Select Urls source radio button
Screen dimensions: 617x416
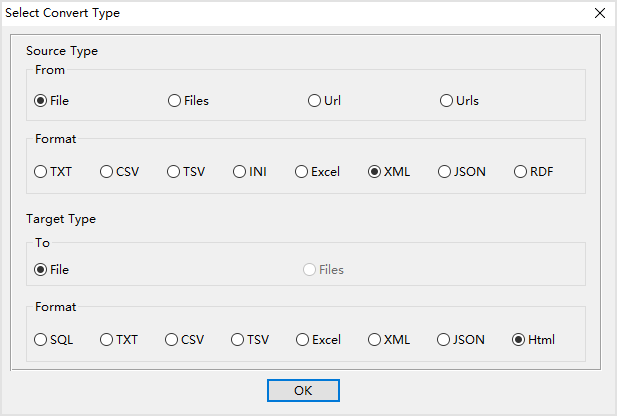tap(459, 101)
